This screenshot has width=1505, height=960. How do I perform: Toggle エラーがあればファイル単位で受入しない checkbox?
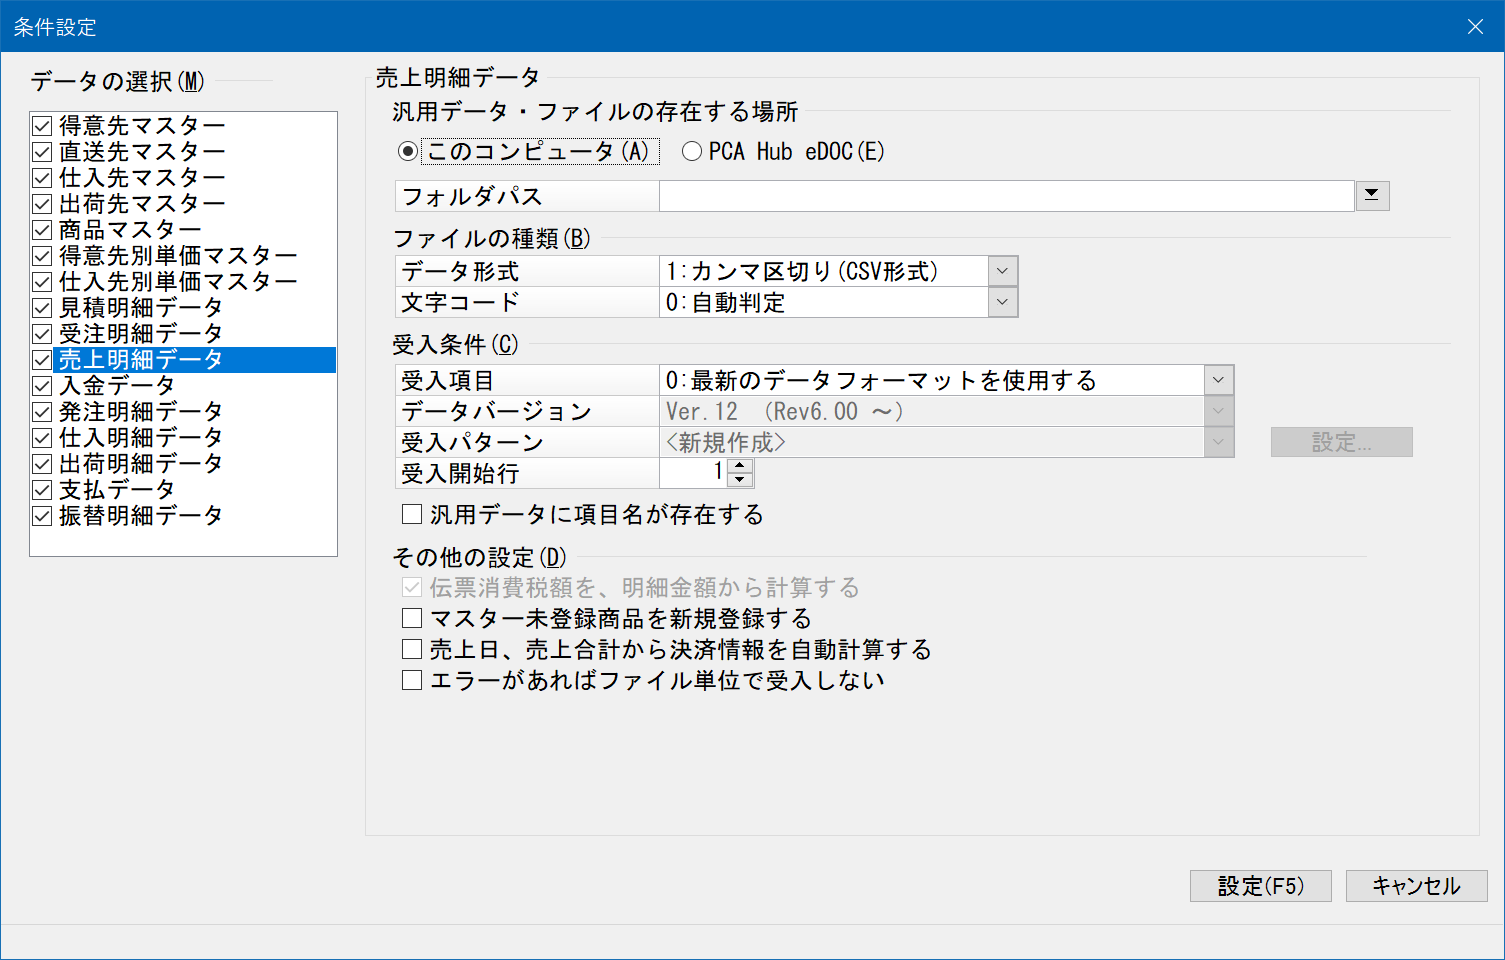tap(412, 681)
